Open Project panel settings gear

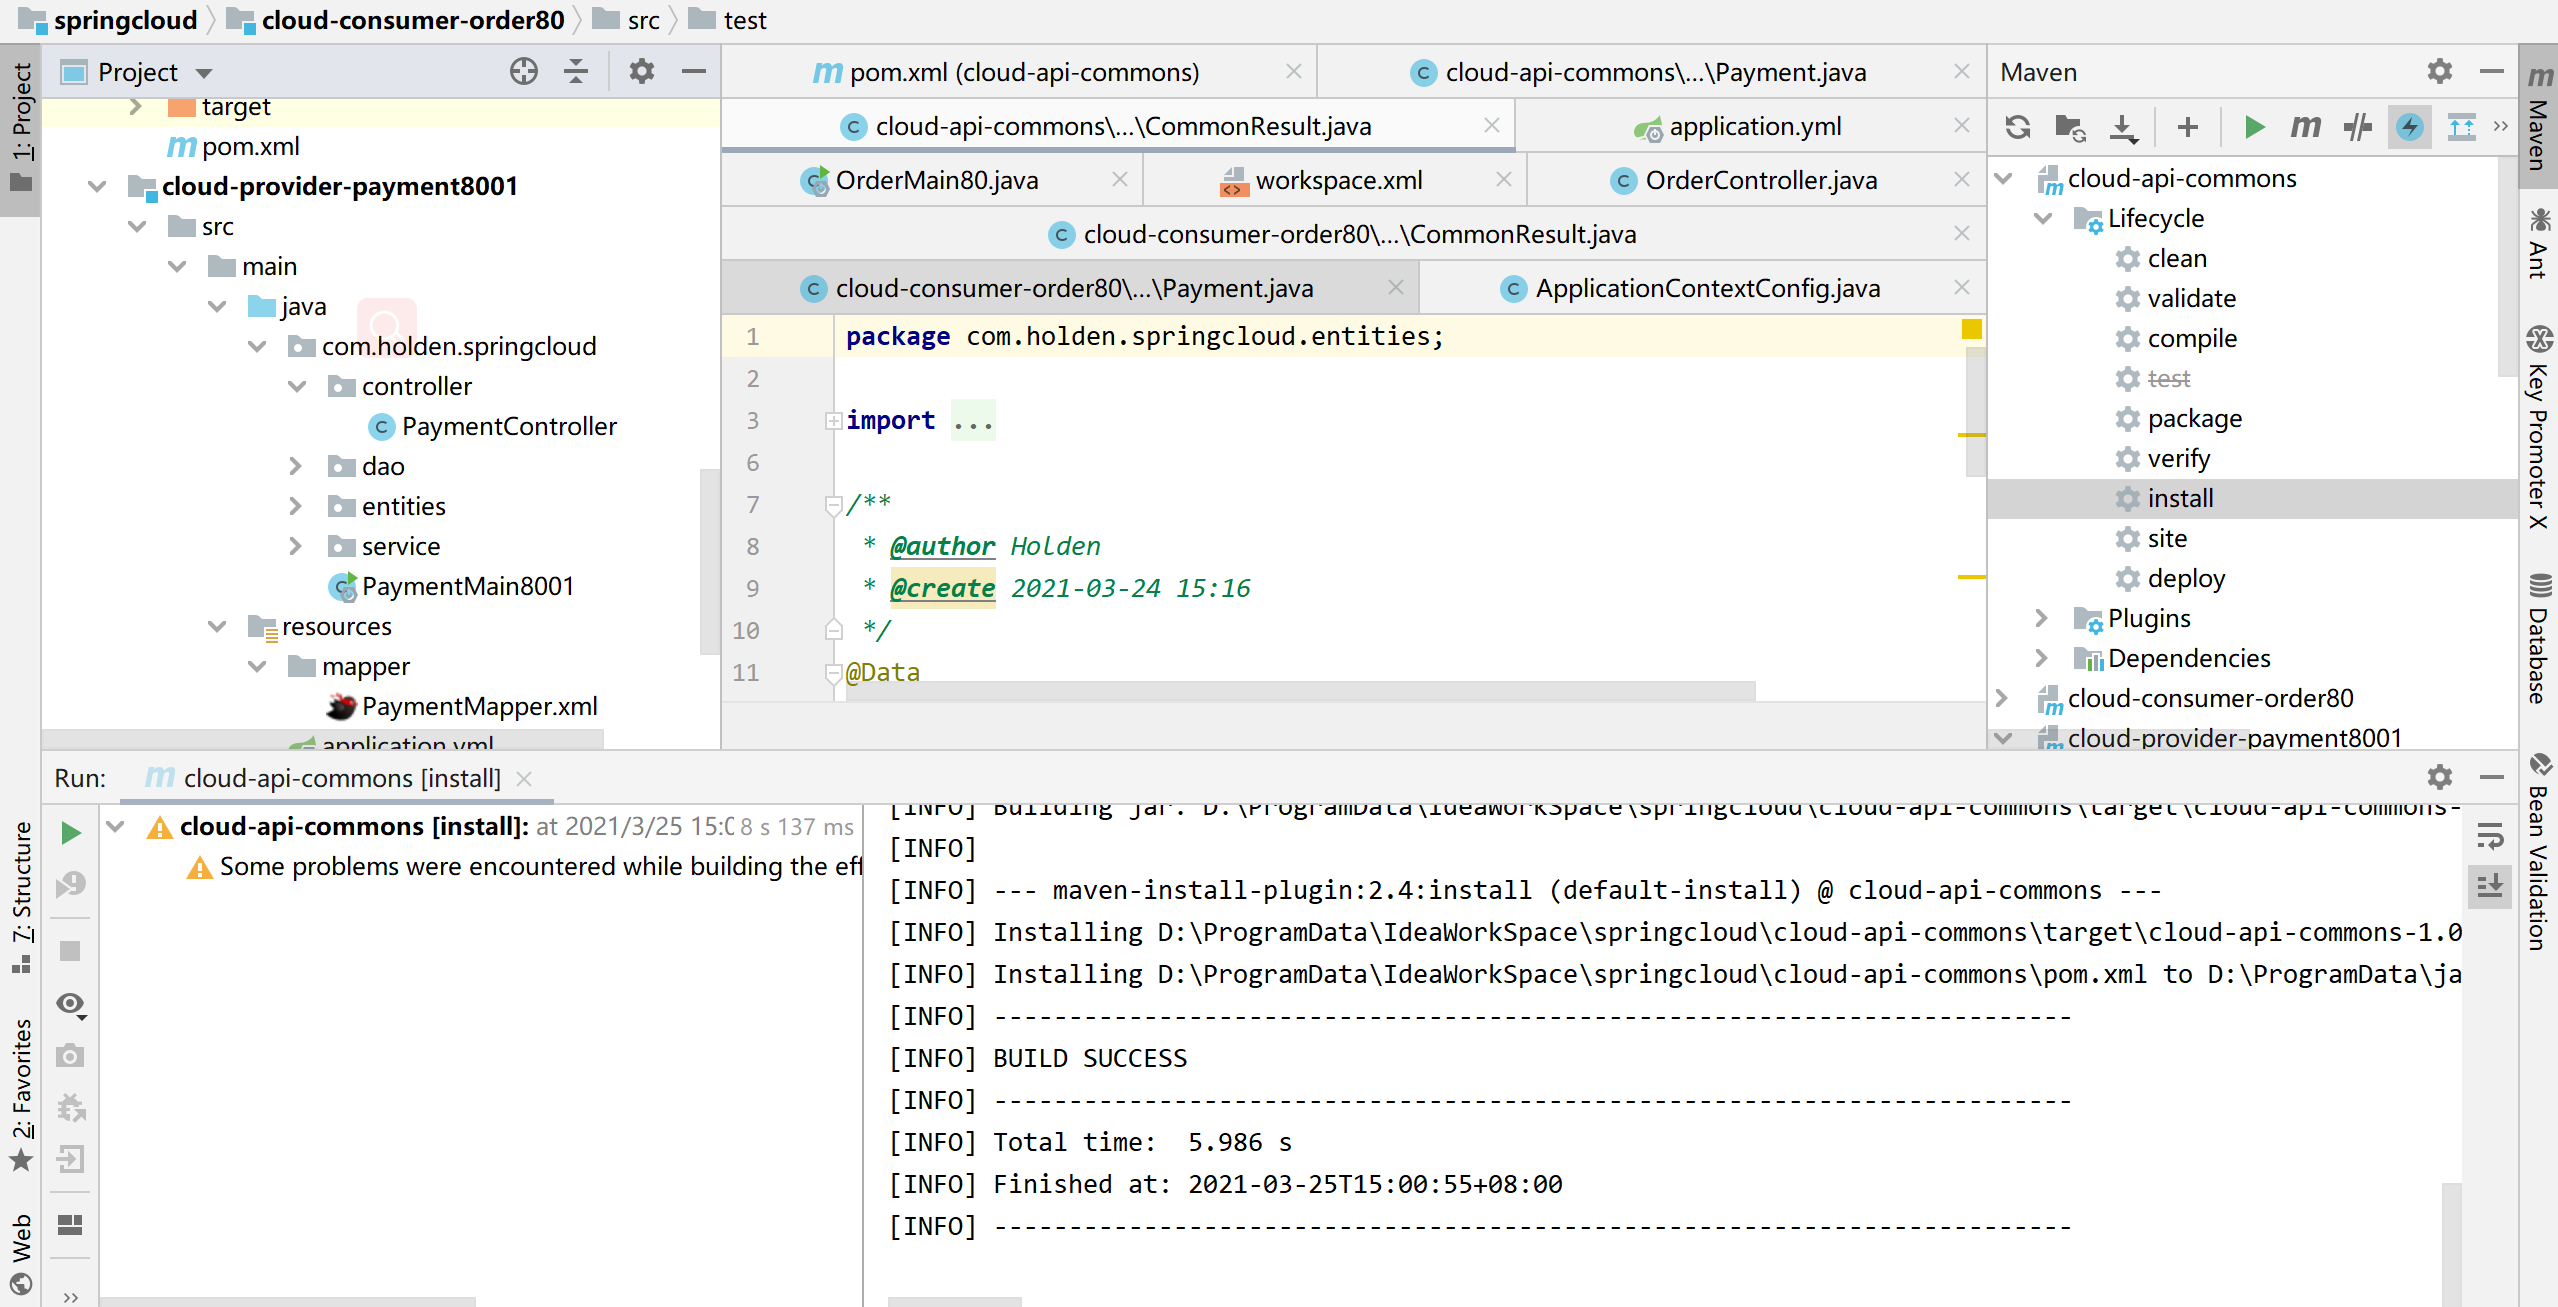click(642, 72)
